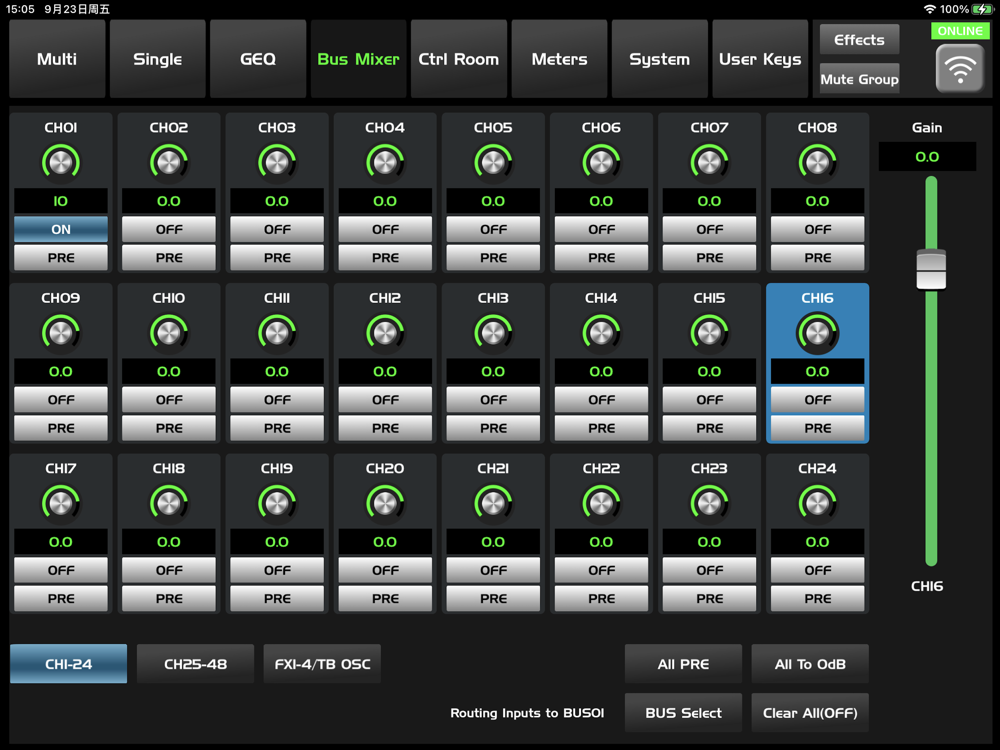This screenshot has width=1000, height=750.
Task: Open the System tab
Action: [659, 59]
